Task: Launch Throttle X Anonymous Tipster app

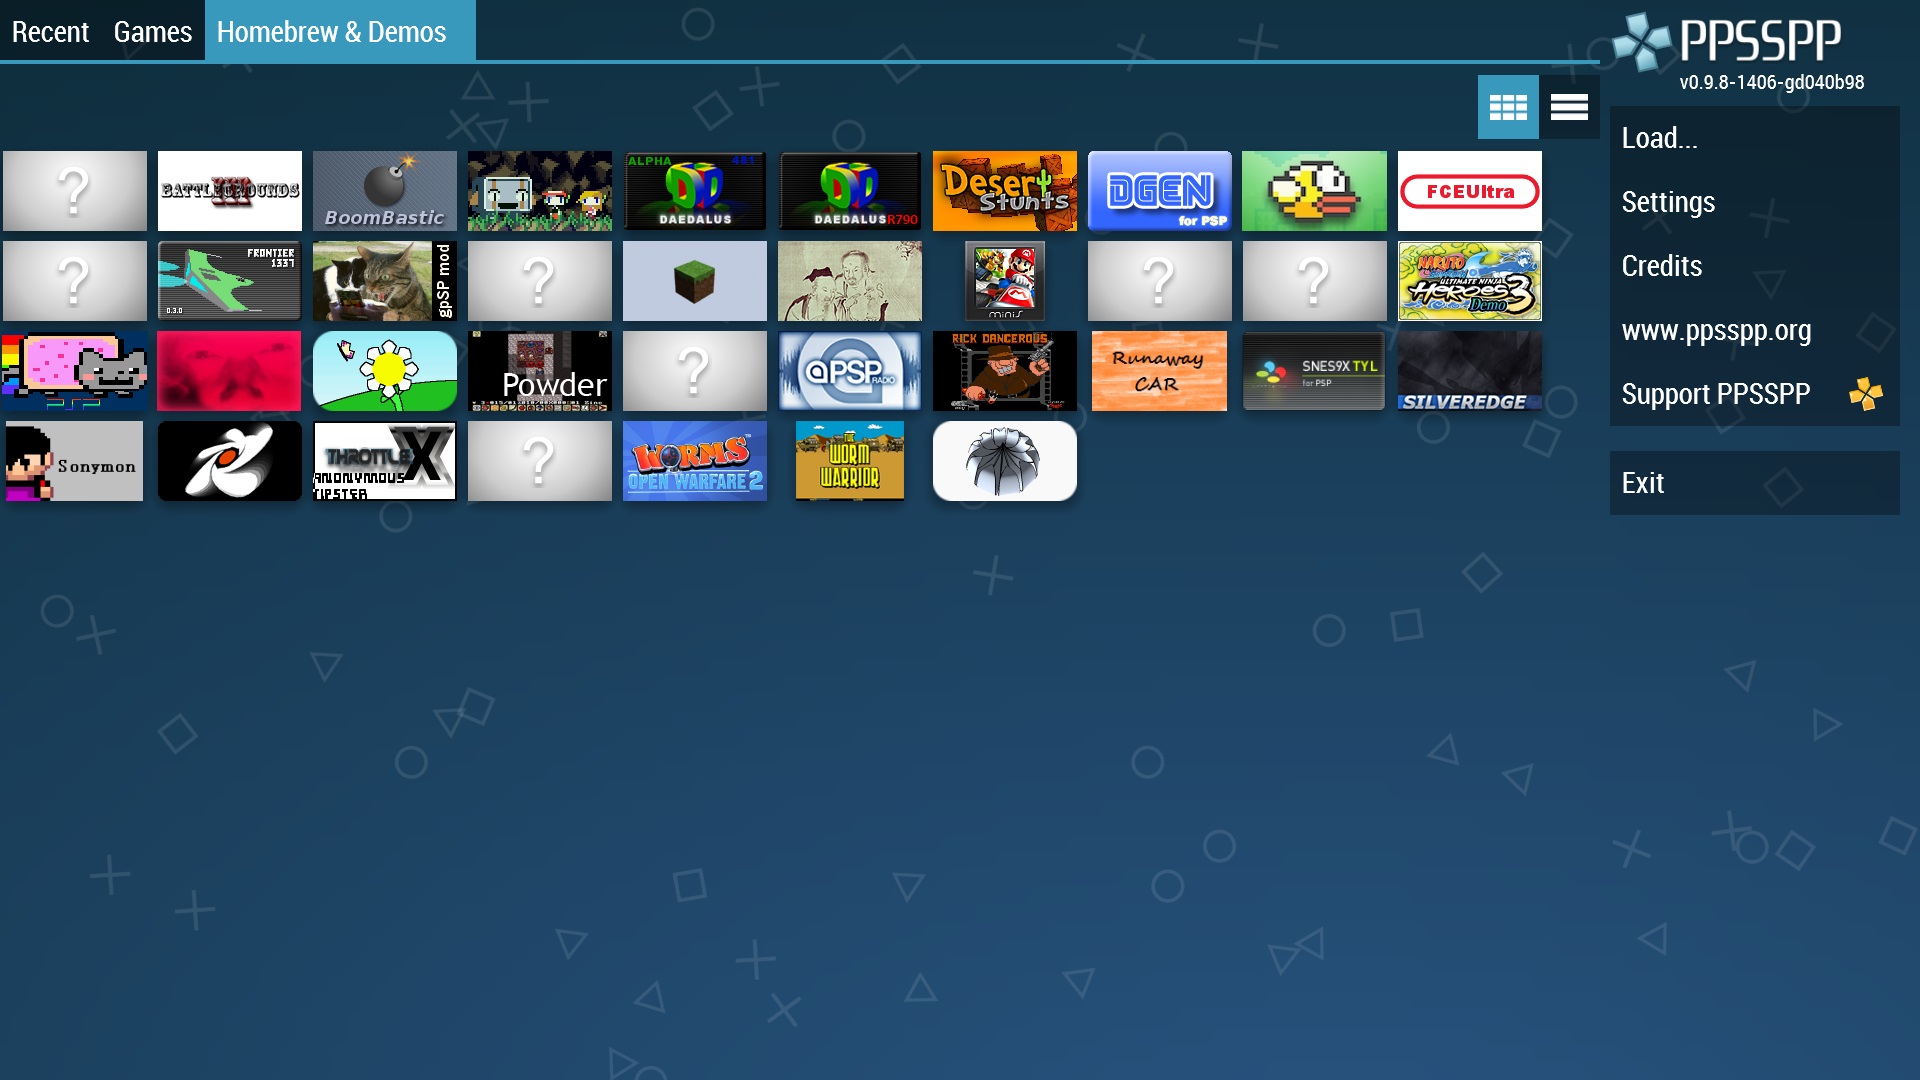Action: coord(384,460)
